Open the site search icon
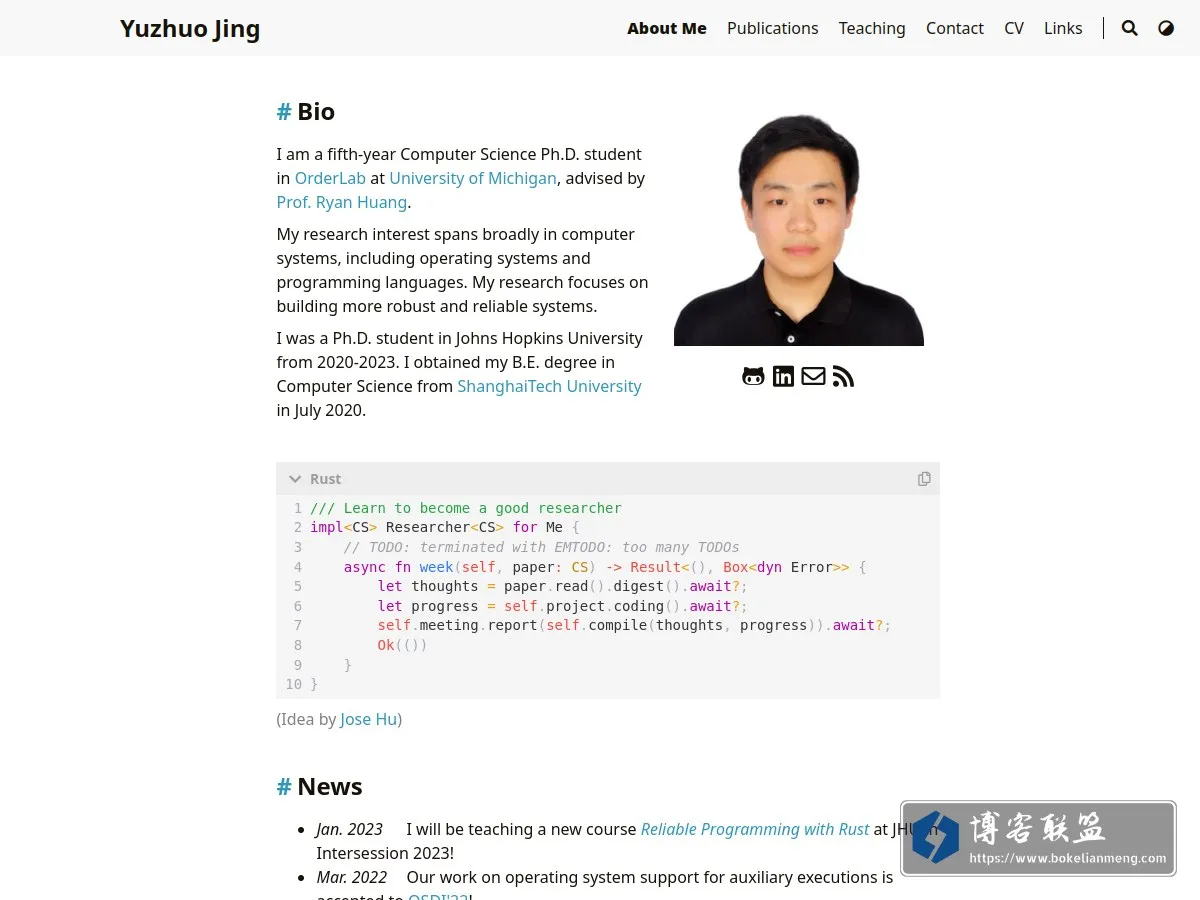 (1130, 28)
